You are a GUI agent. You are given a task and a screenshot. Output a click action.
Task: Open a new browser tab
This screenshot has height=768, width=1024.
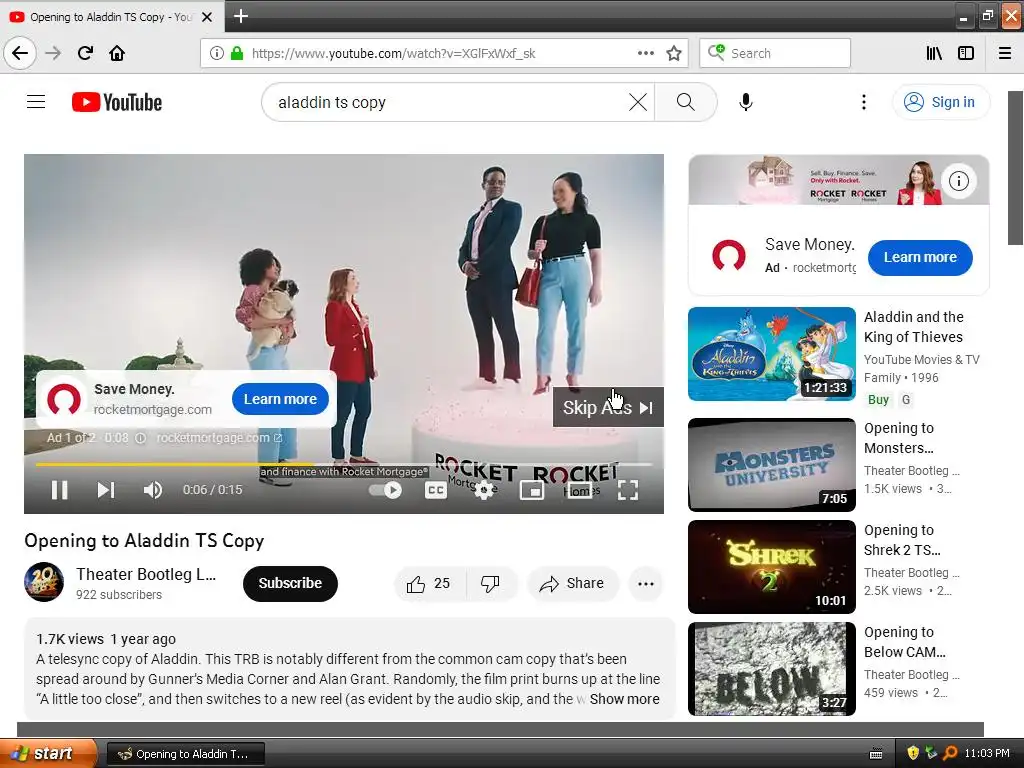(x=240, y=16)
